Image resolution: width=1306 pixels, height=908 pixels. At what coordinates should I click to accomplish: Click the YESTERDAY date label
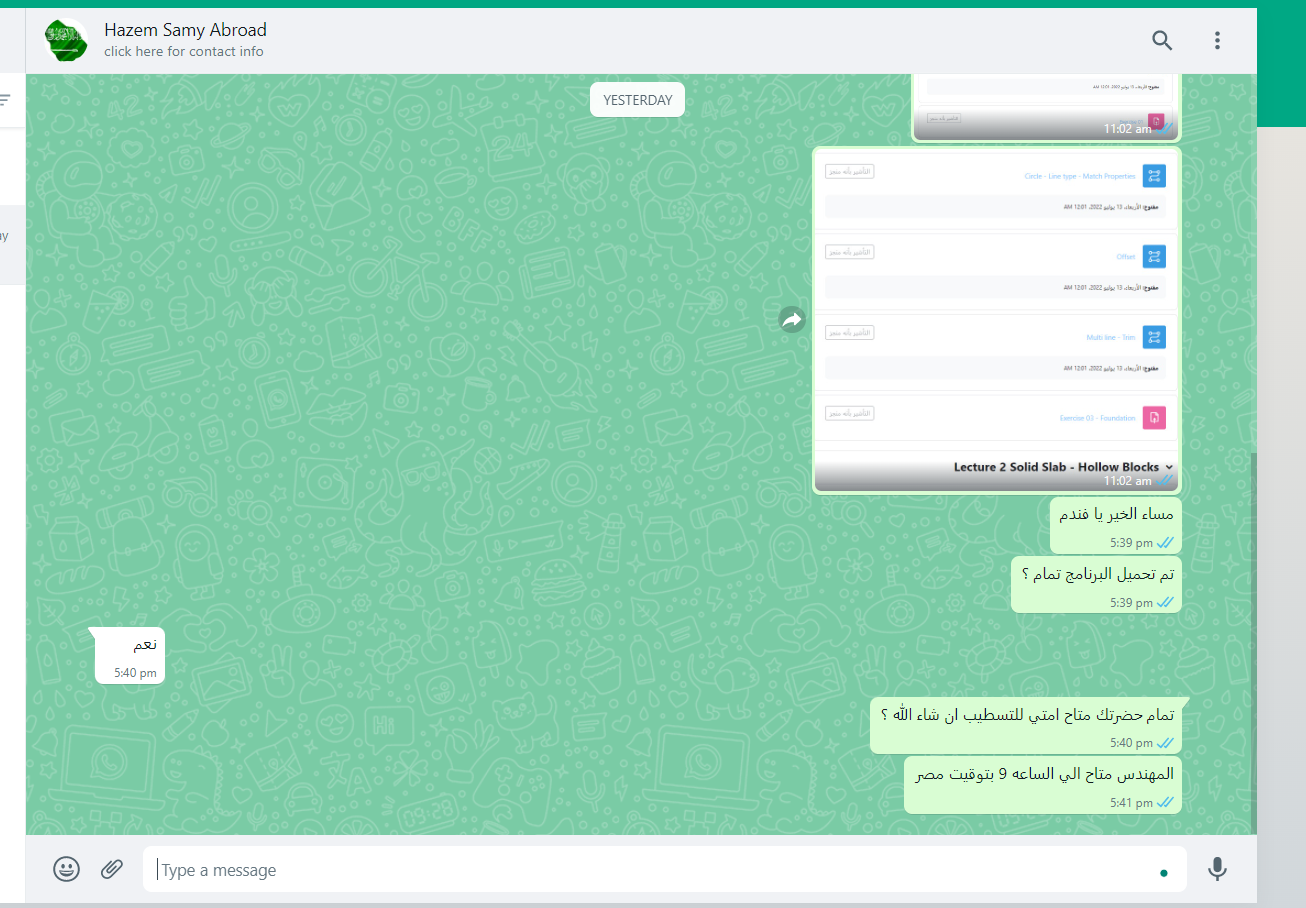[637, 100]
